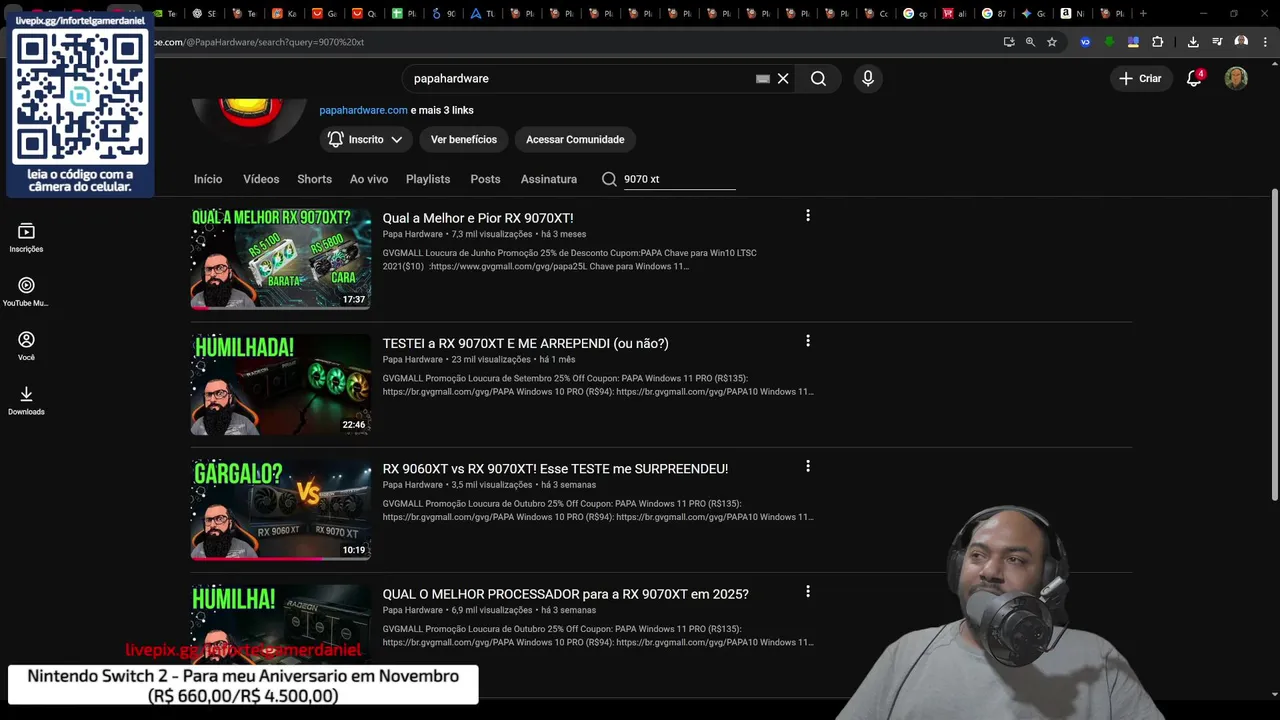Open the new tab plus button

tap(1143, 13)
